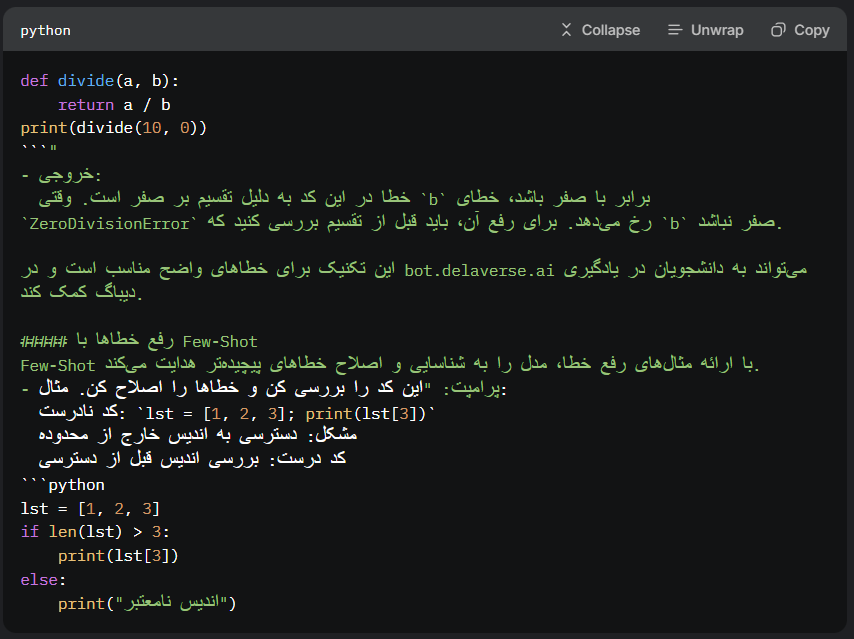Image resolution: width=854 pixels, height=639 pixels.
Task: Click the Unwrap button in the code header
Action: click(705, 30)
